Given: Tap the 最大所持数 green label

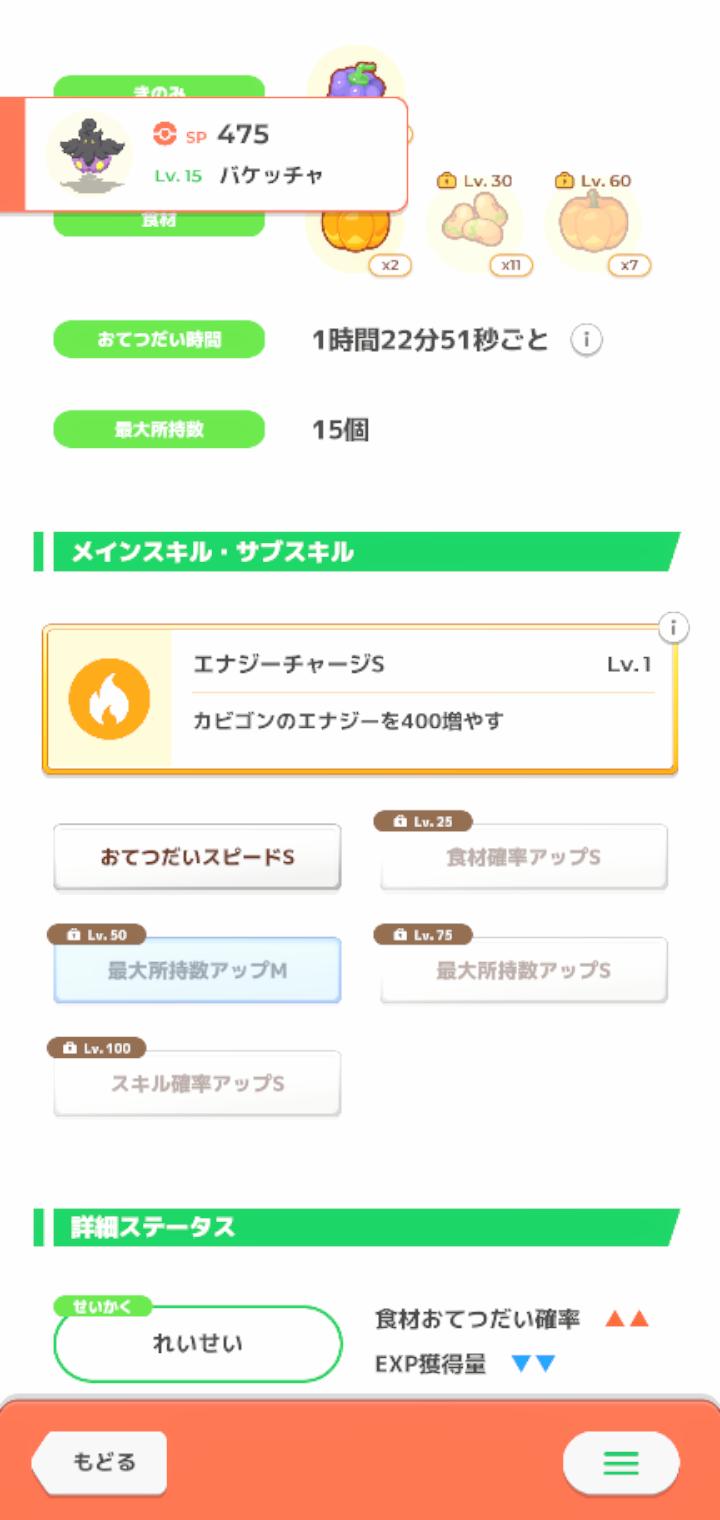Looking at the screenshot, I should pyautogui.click(x=159, y=430).
